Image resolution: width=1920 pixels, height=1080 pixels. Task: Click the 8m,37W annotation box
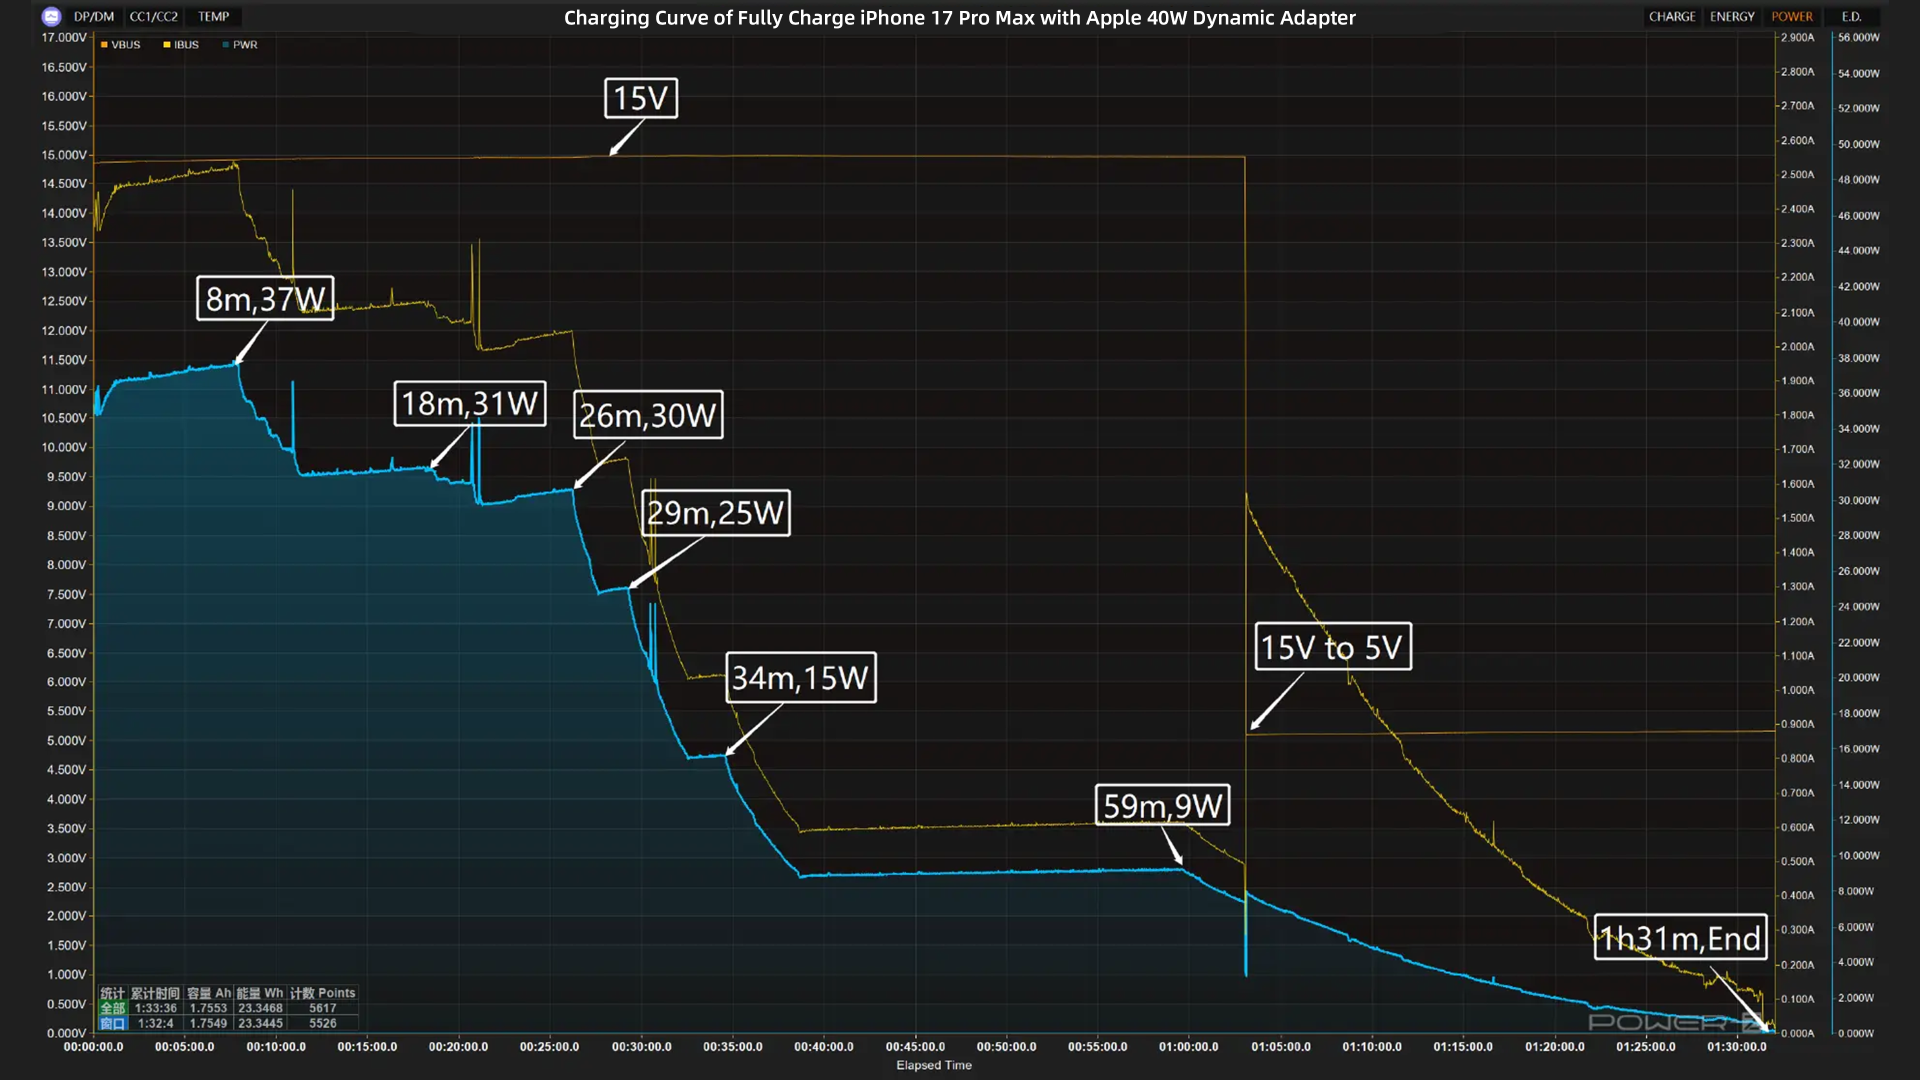click(x=265, y=299)
